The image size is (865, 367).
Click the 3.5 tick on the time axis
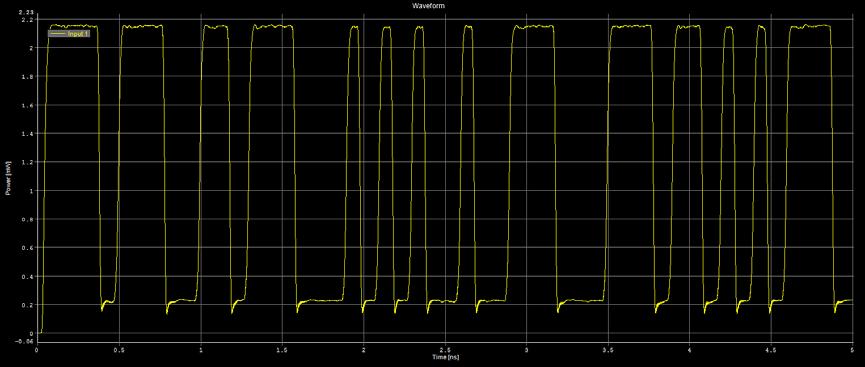point(608,350)
